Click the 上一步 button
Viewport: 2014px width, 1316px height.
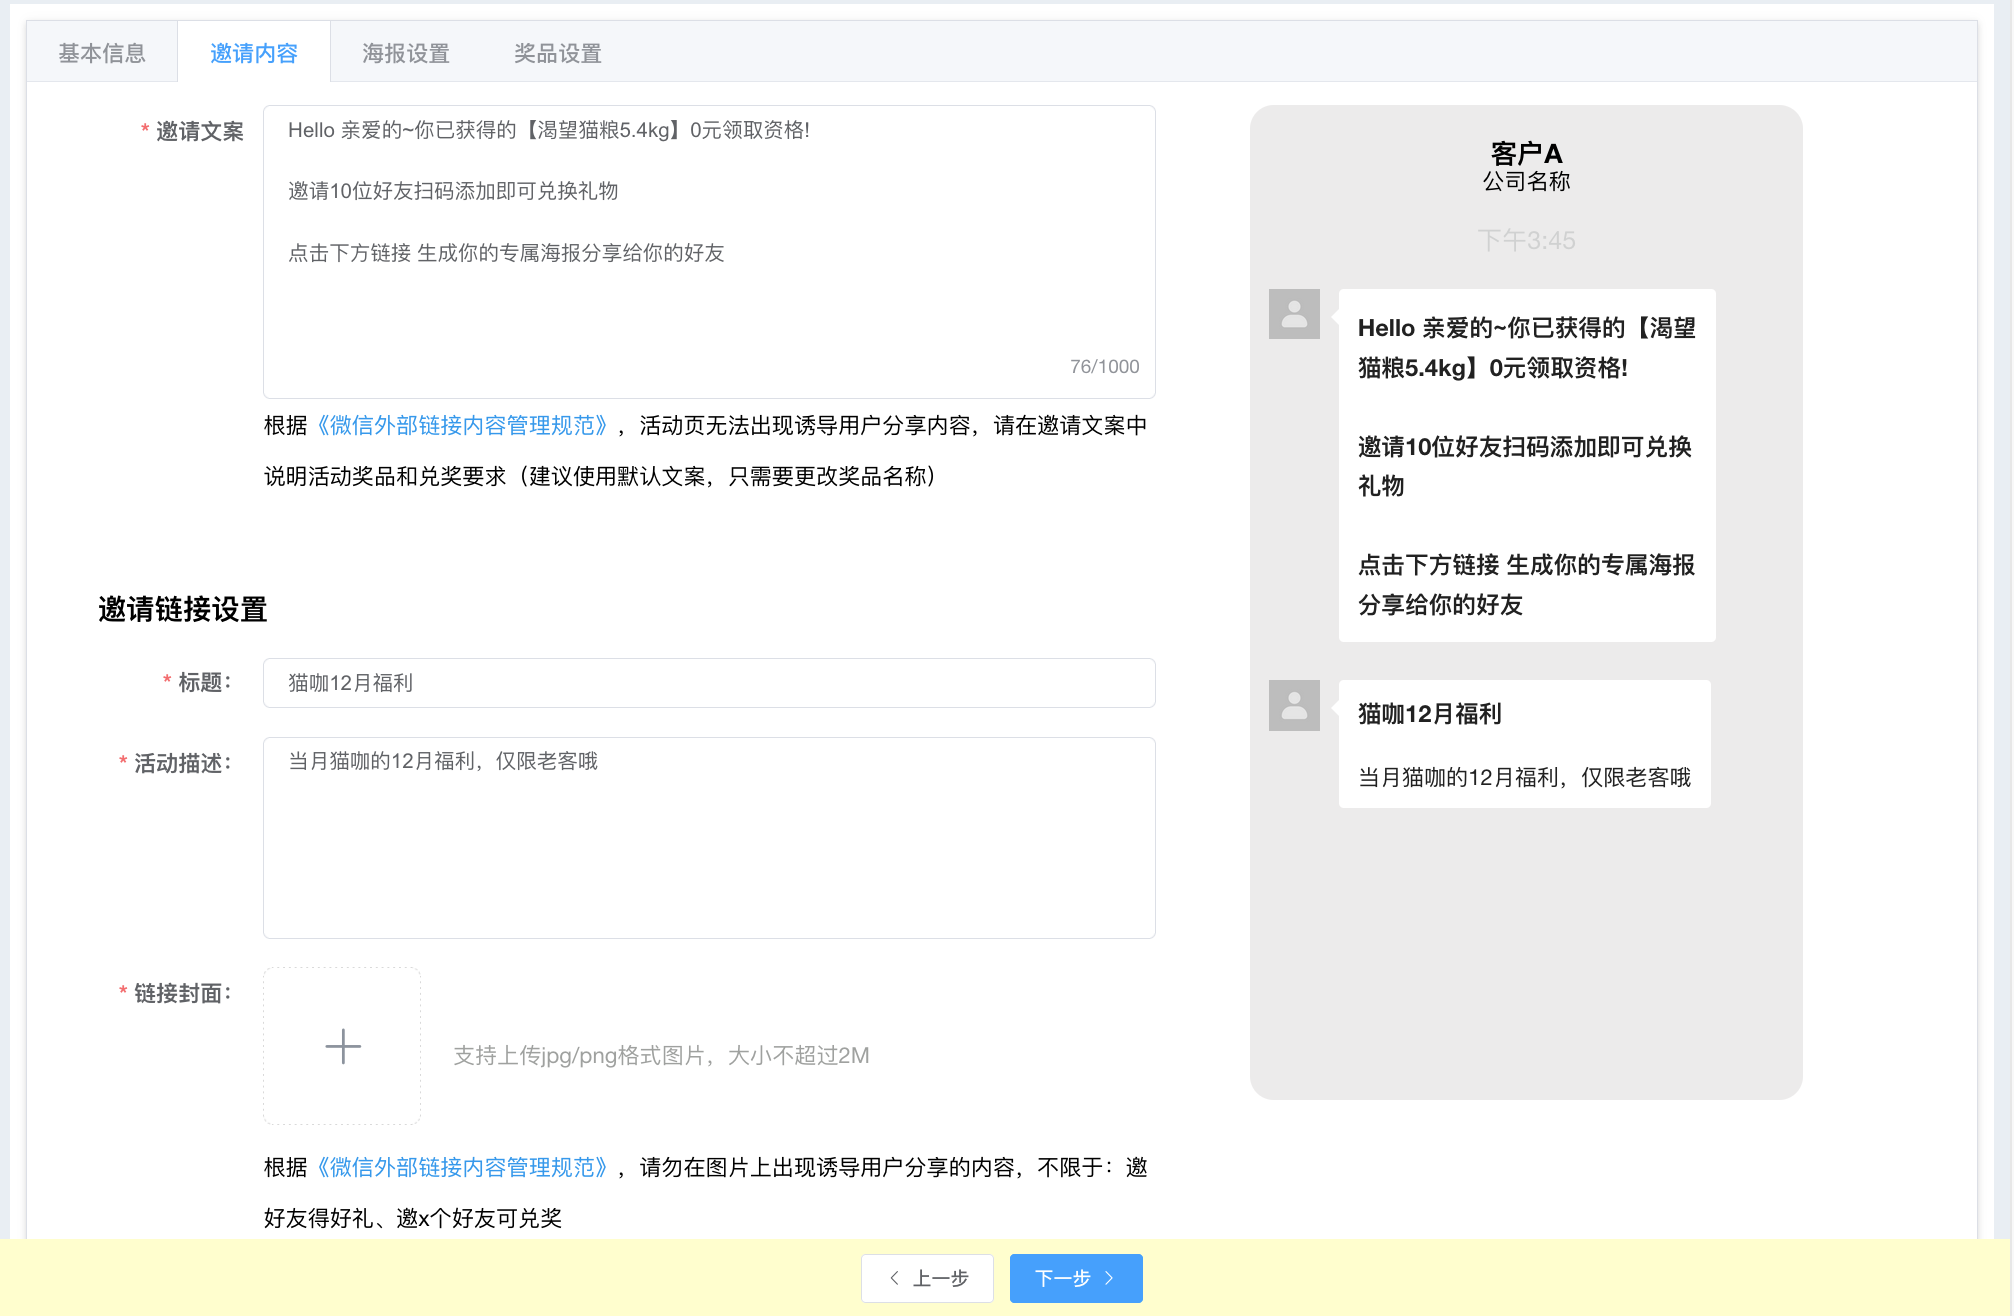[927, 1278]
